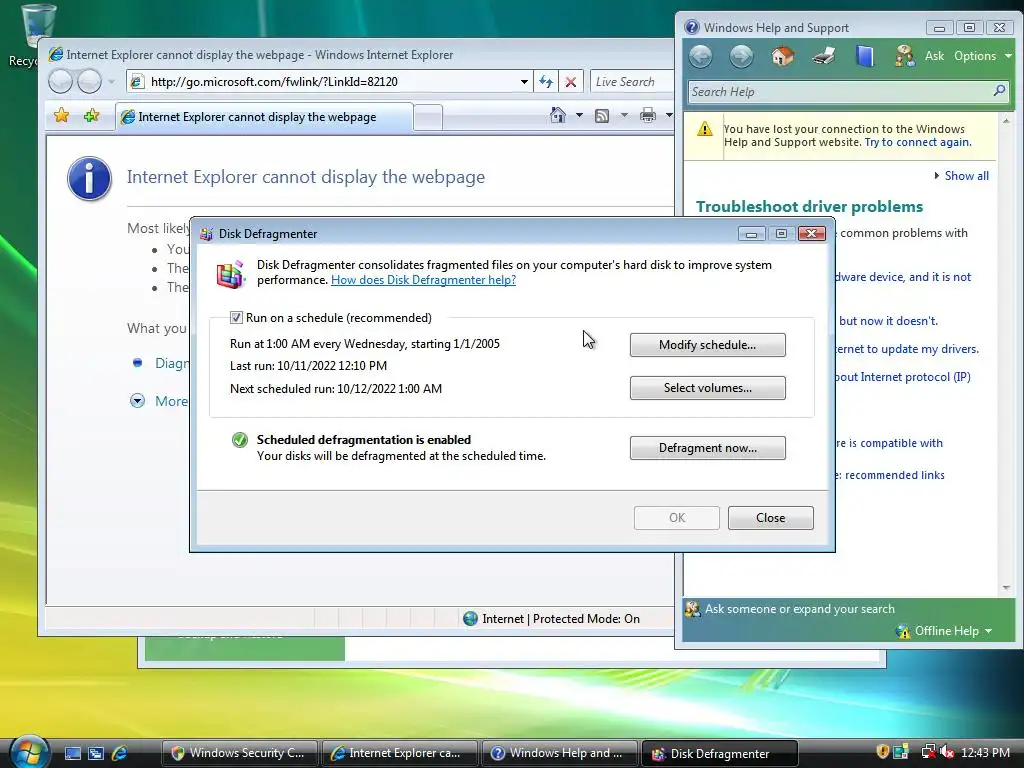
Task: Open recommended links help topic
Action: click(x=889, y=475)
